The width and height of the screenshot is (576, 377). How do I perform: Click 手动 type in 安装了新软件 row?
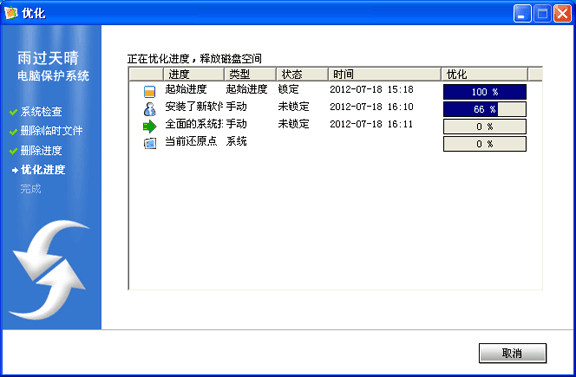236,107
